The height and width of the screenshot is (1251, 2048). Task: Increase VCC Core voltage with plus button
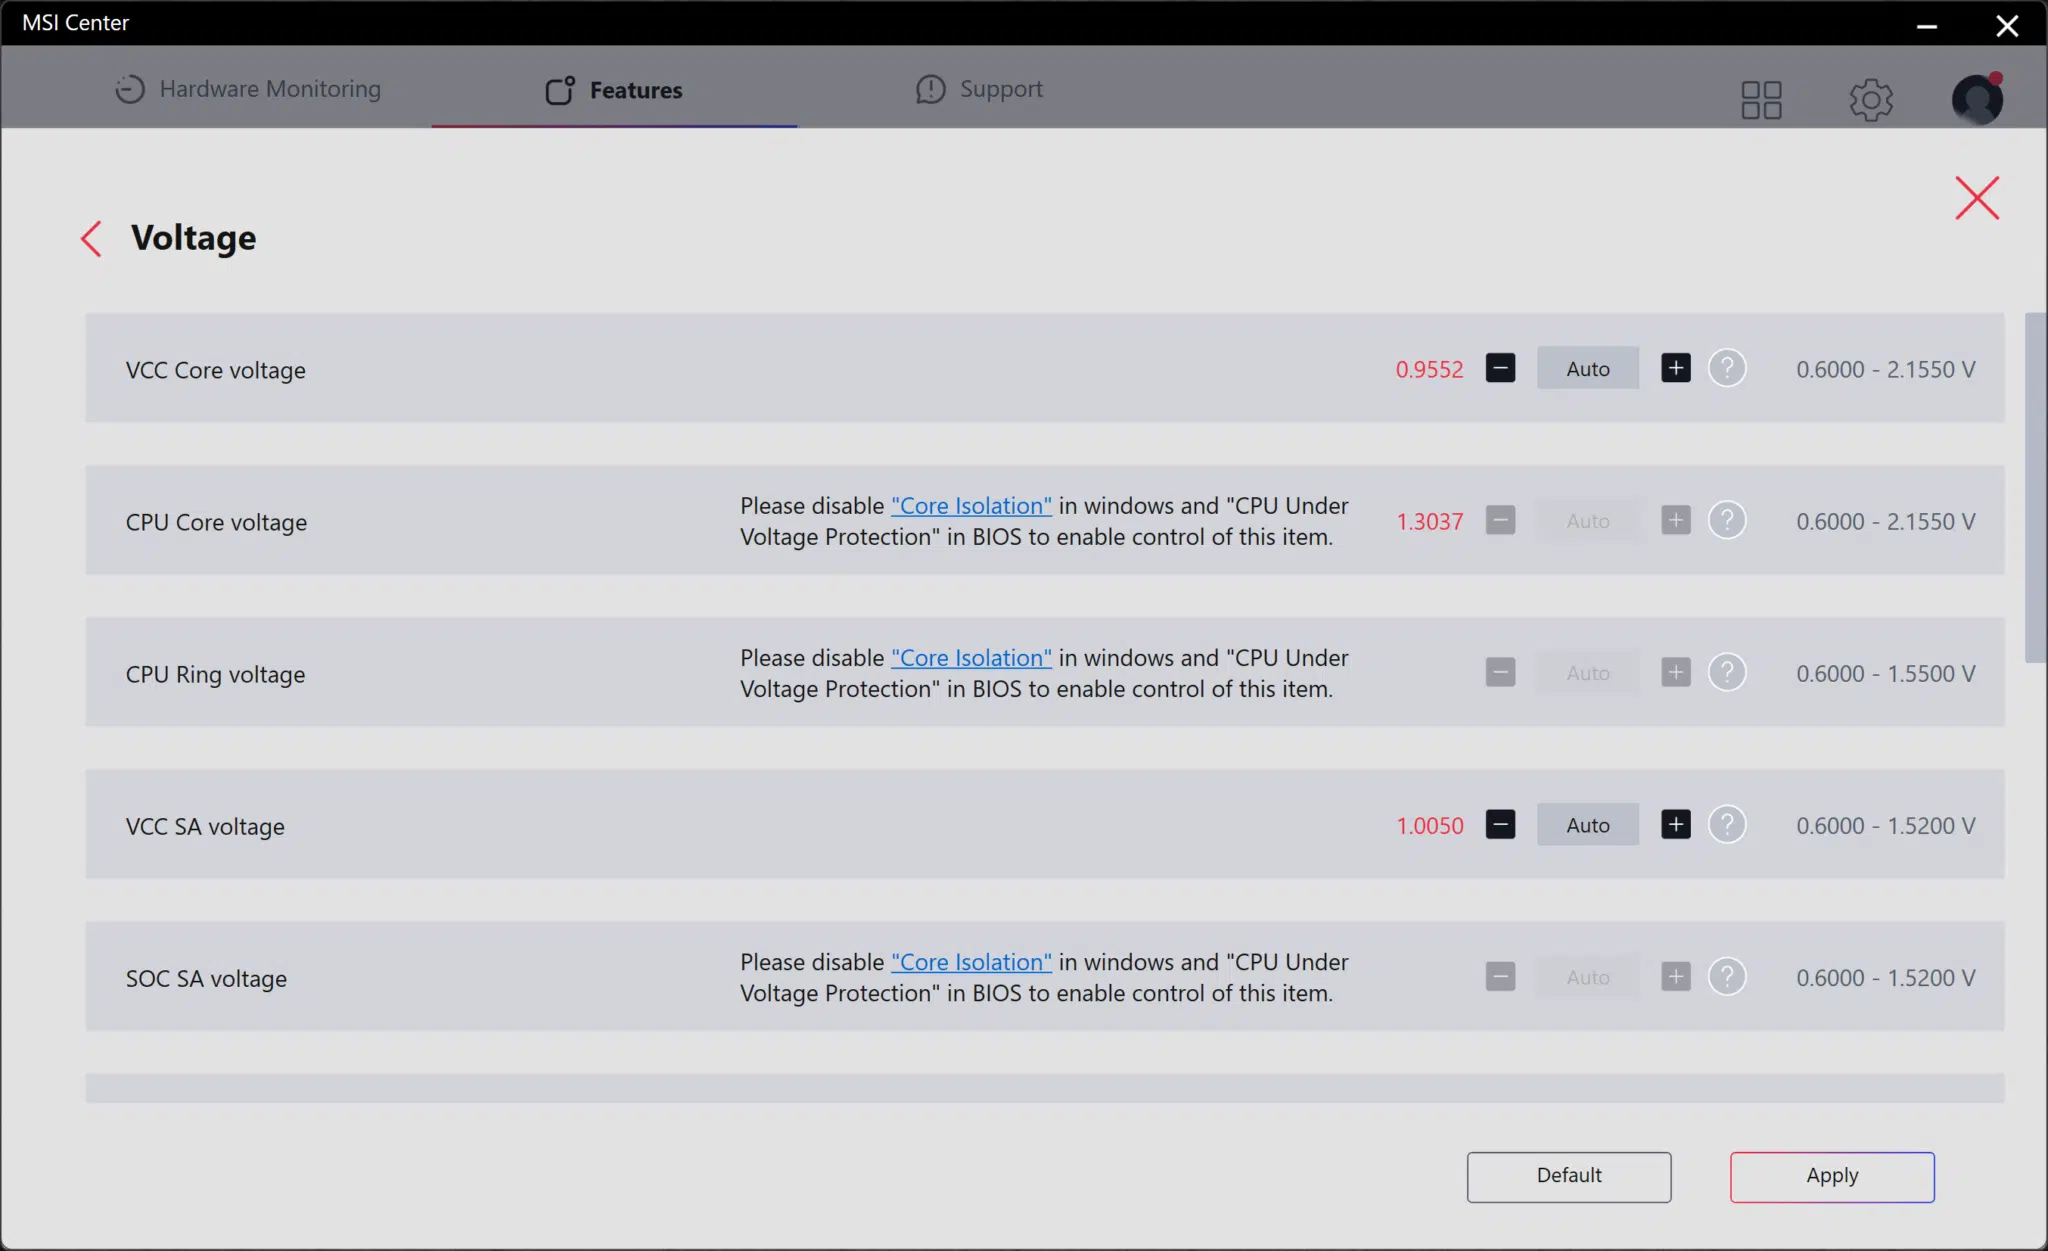1676,368
